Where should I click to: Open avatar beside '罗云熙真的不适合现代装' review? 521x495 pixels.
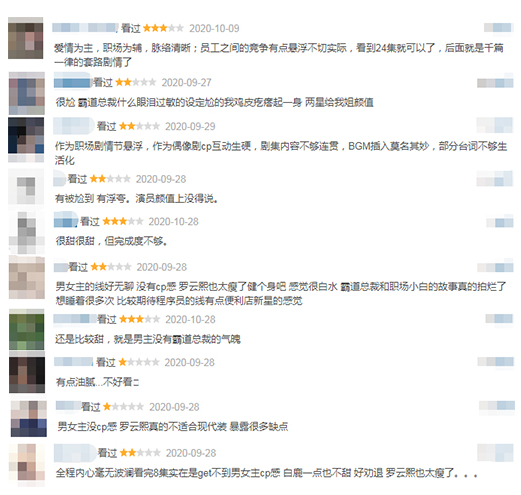pyautogui.click(x=29, y=418)
